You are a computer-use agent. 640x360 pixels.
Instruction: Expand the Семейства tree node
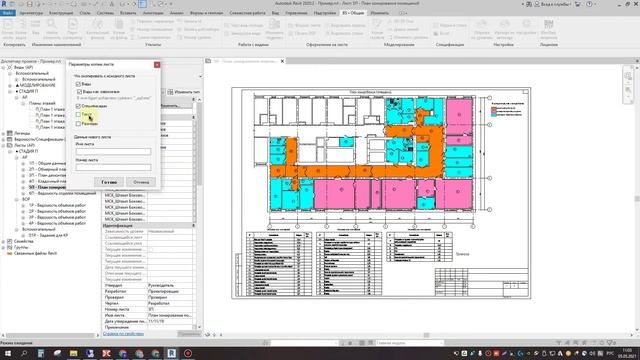(x=3, y=242)
